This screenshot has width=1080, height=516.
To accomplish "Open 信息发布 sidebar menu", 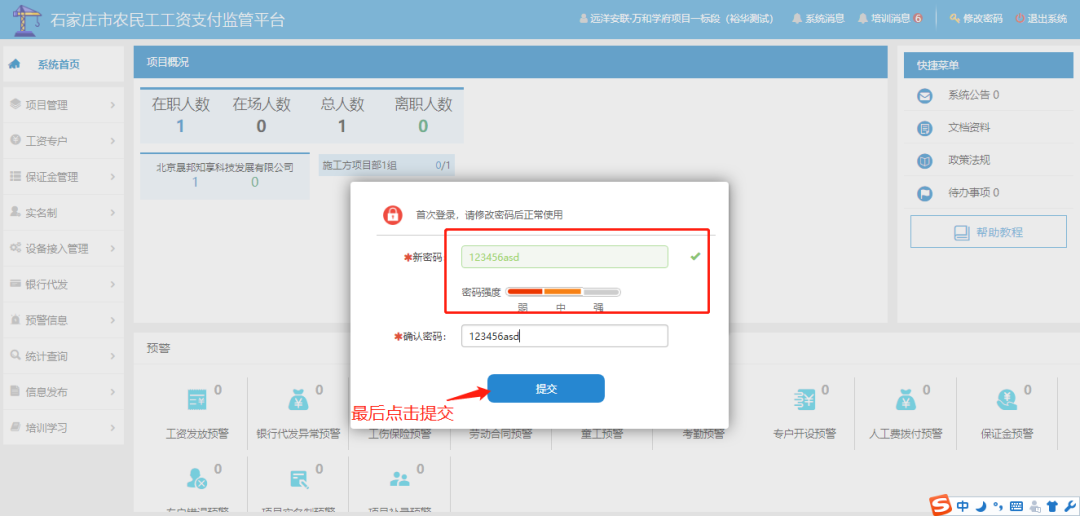I will pyautogui.click(x=63, y=392).
